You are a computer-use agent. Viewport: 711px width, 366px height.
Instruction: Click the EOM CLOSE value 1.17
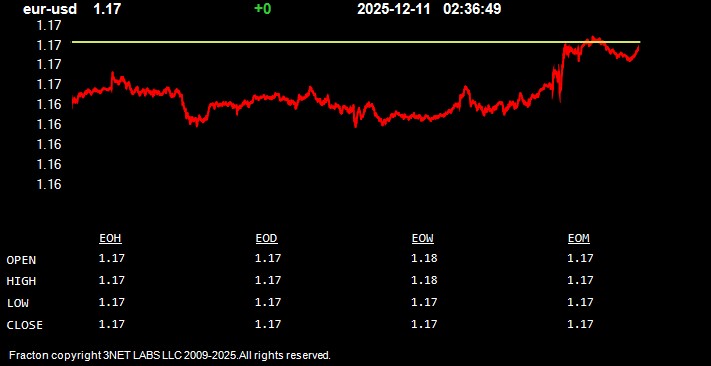pos(580,324)
